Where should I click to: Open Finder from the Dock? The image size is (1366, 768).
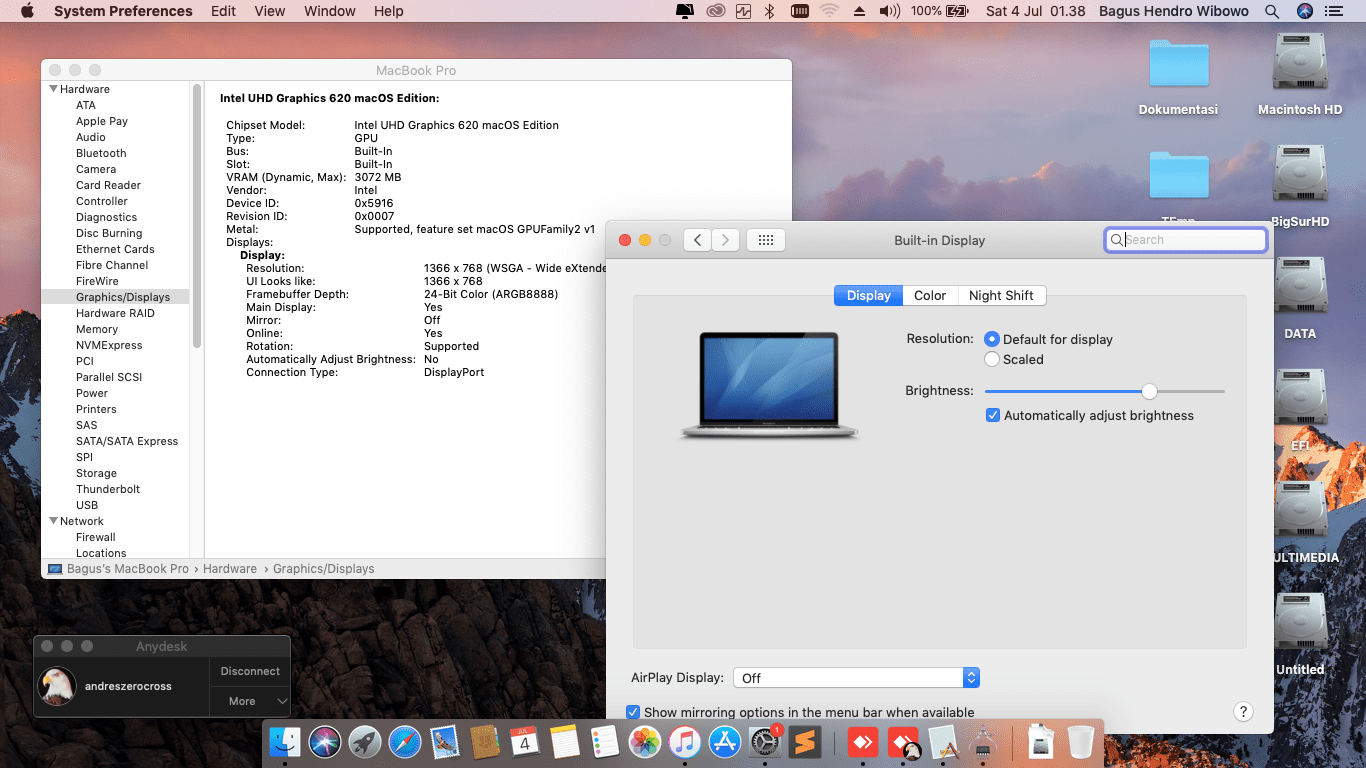286,742
